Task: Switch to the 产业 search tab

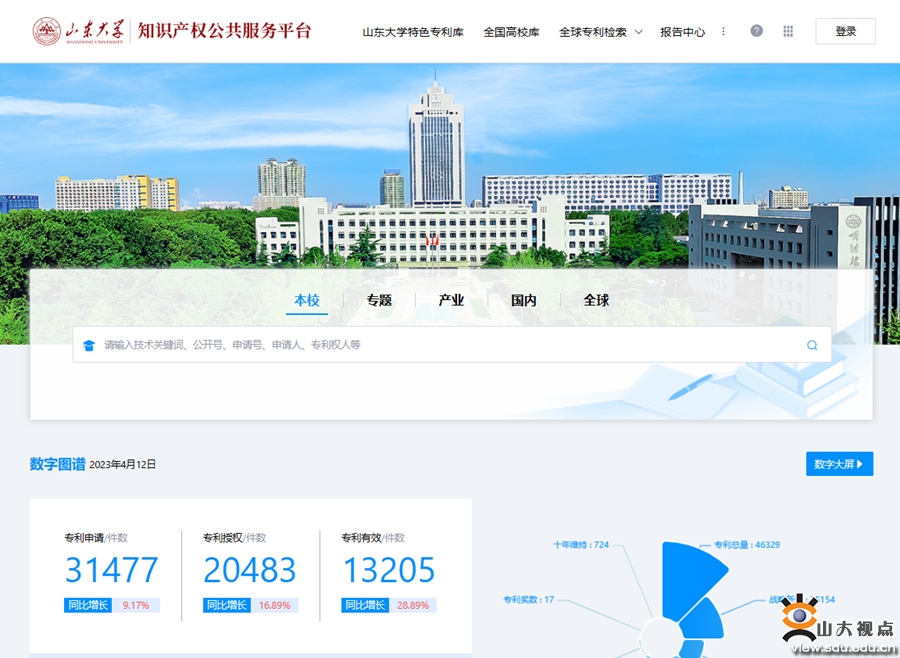Action: pos(451,300)
